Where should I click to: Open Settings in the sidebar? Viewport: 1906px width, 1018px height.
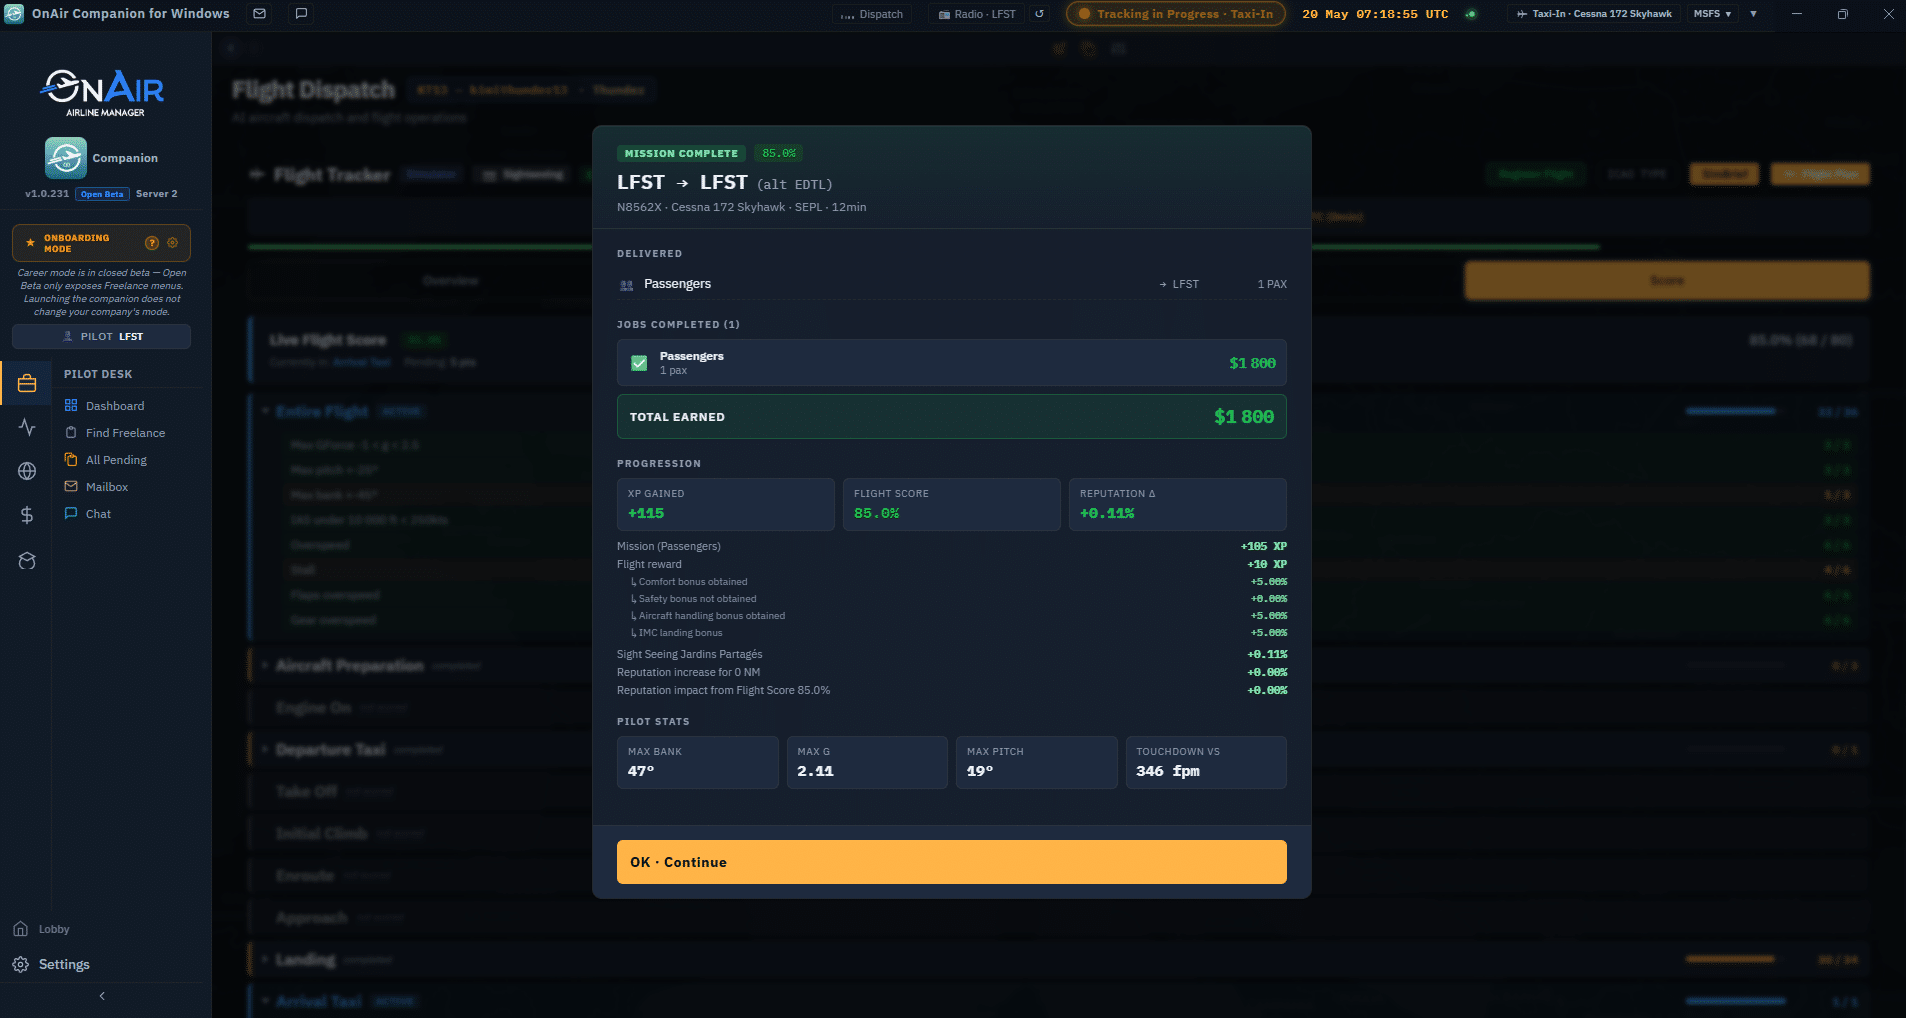pos(64,965)
